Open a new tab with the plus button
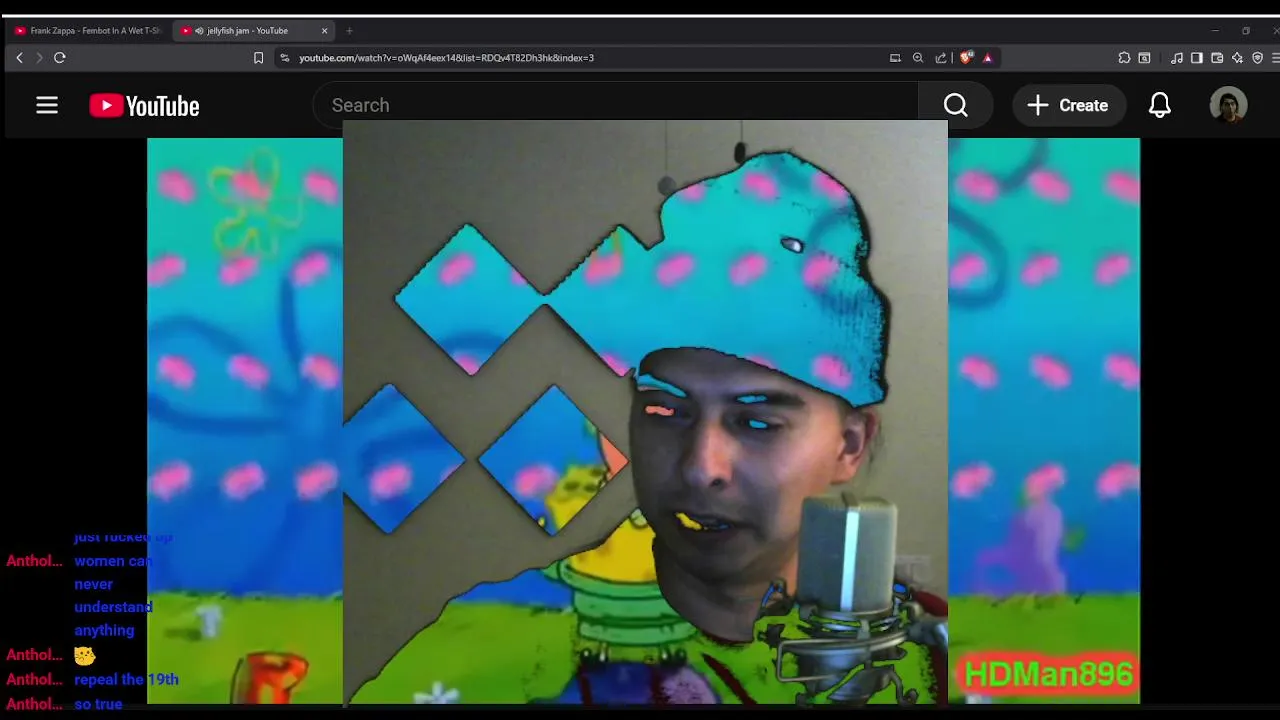The width and height of the screenshot is (1280, 720). click(349, 31)
